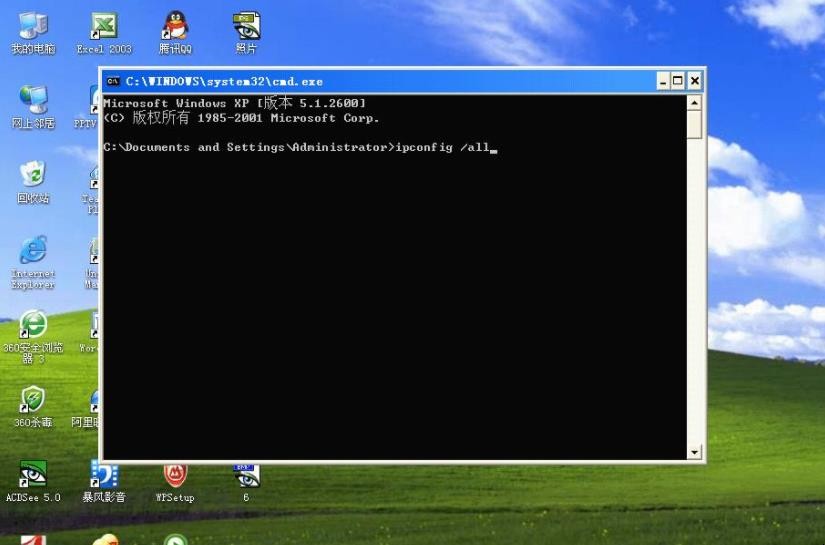The height and width of the screenshot is (545, 825).
Task: Open the 照片 desktop icon
Action: (246, 33)
